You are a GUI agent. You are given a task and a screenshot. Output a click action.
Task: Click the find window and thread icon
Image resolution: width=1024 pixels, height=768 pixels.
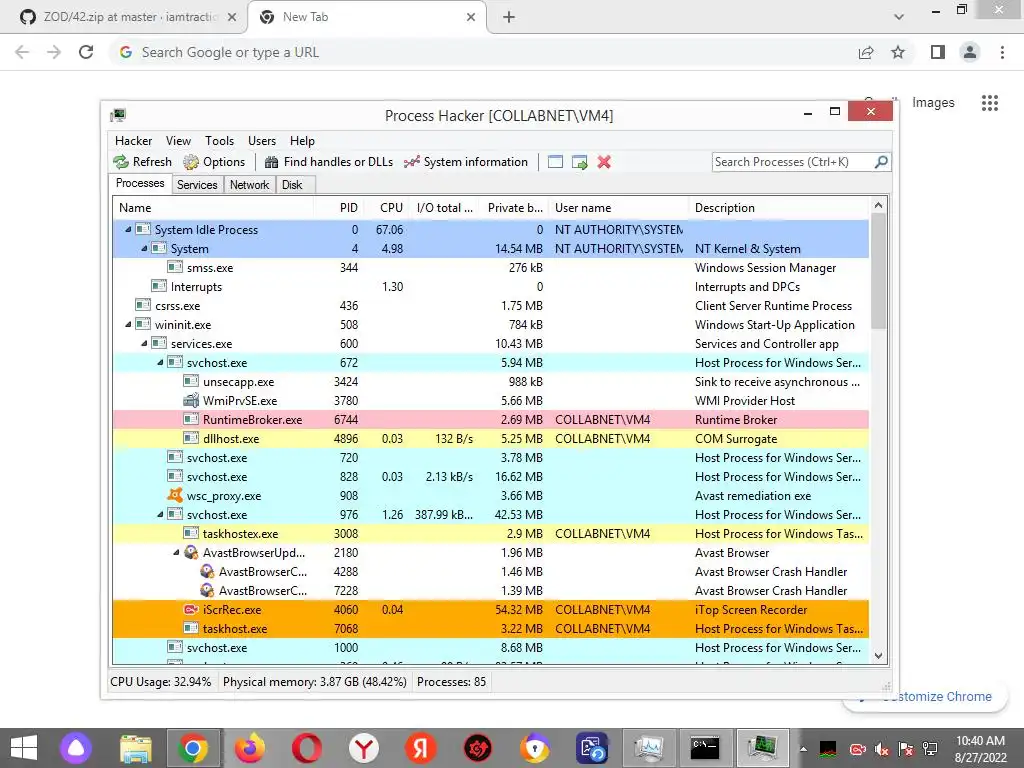tap(579, 162)
